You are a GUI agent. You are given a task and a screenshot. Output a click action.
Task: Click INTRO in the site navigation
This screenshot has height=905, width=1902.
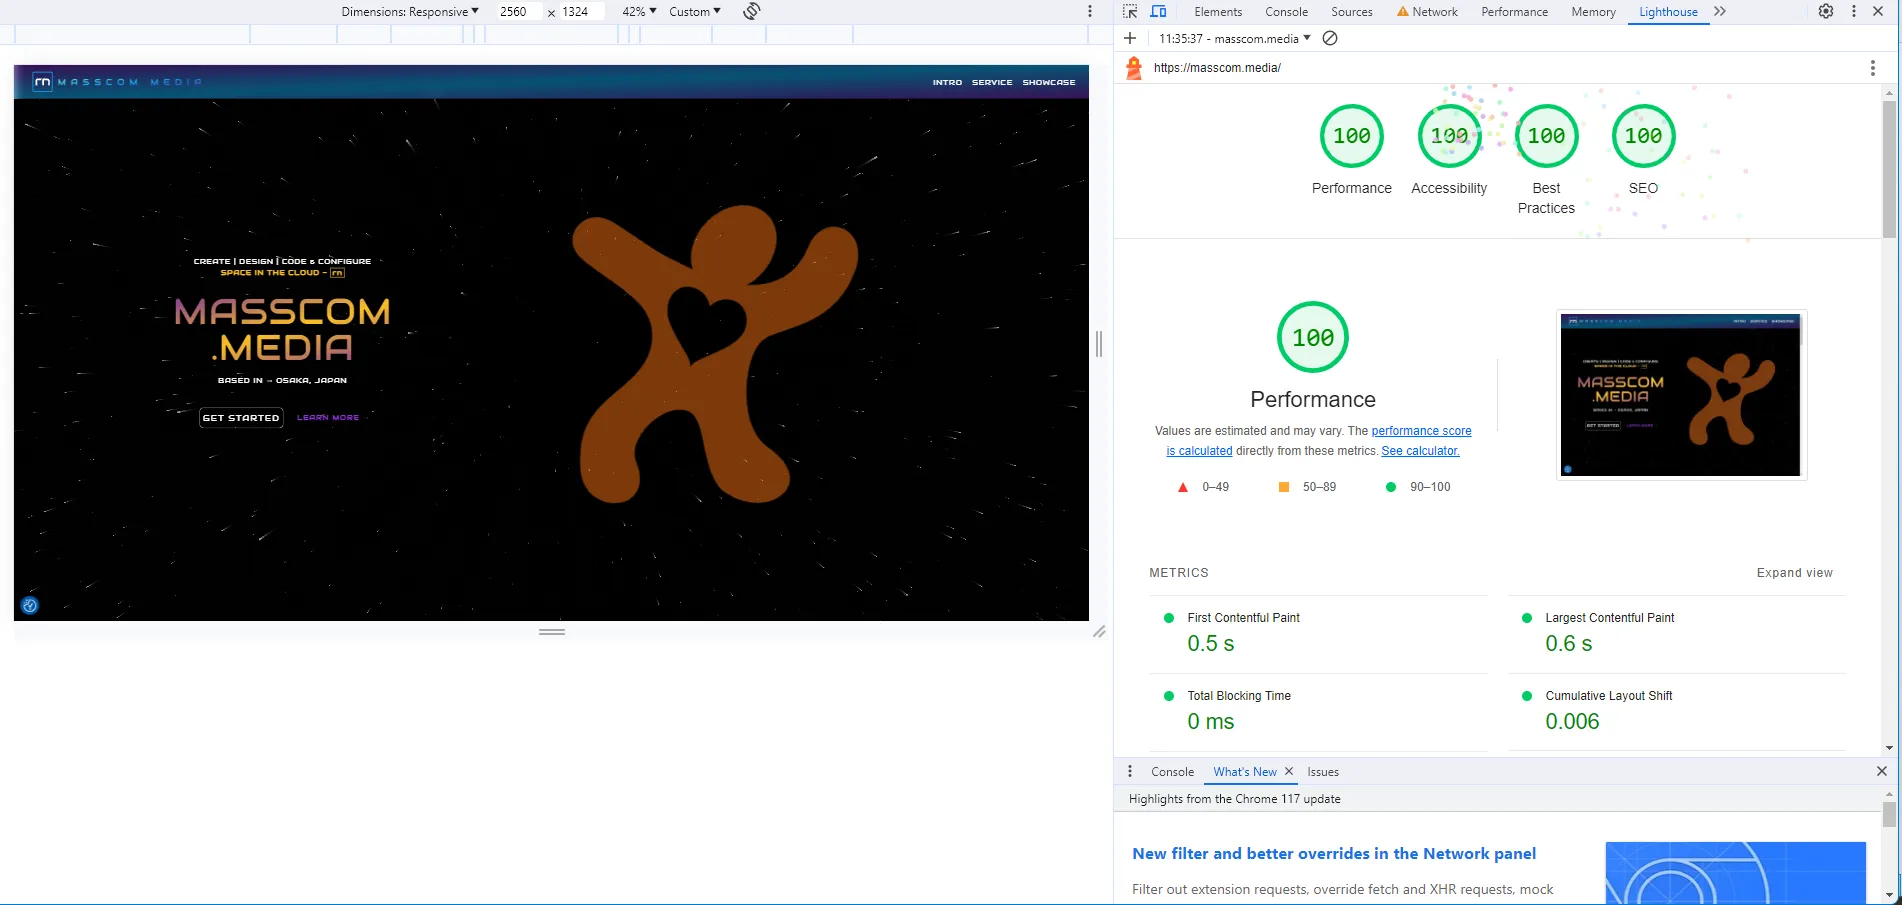point(947,82)
